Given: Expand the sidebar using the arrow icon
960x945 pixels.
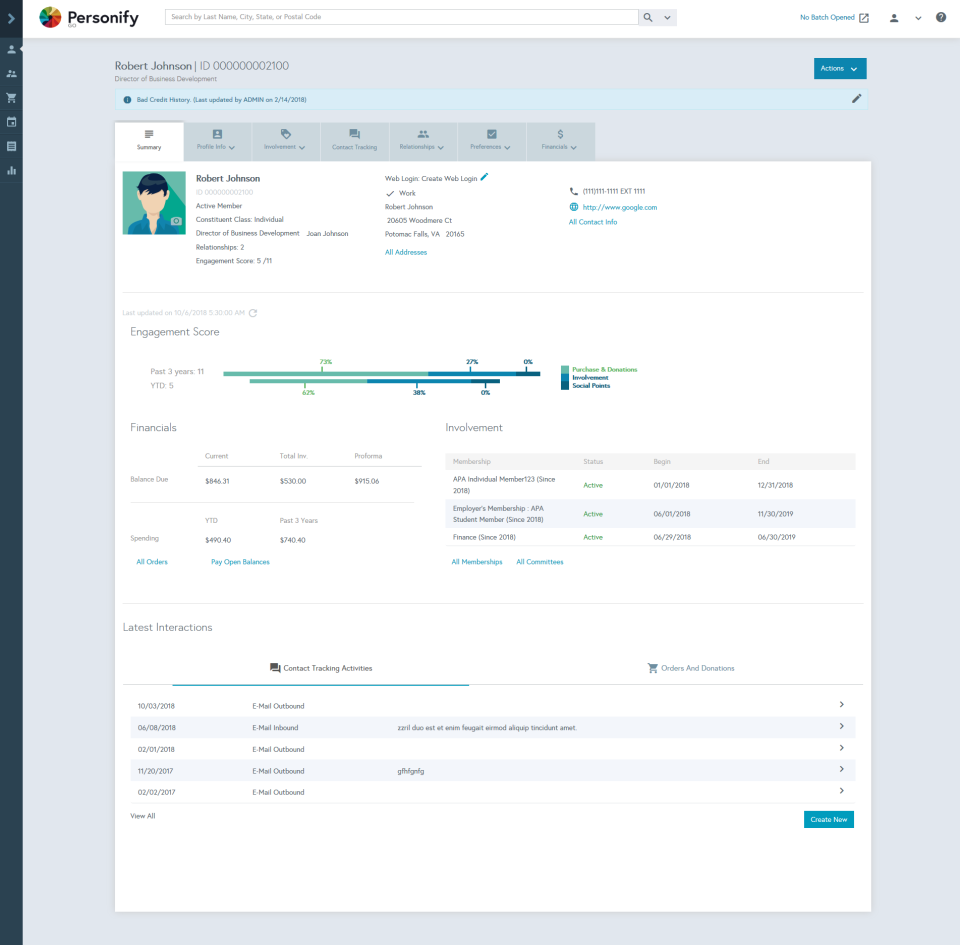Looking at the screenshot, I should [x=11, y=17].
